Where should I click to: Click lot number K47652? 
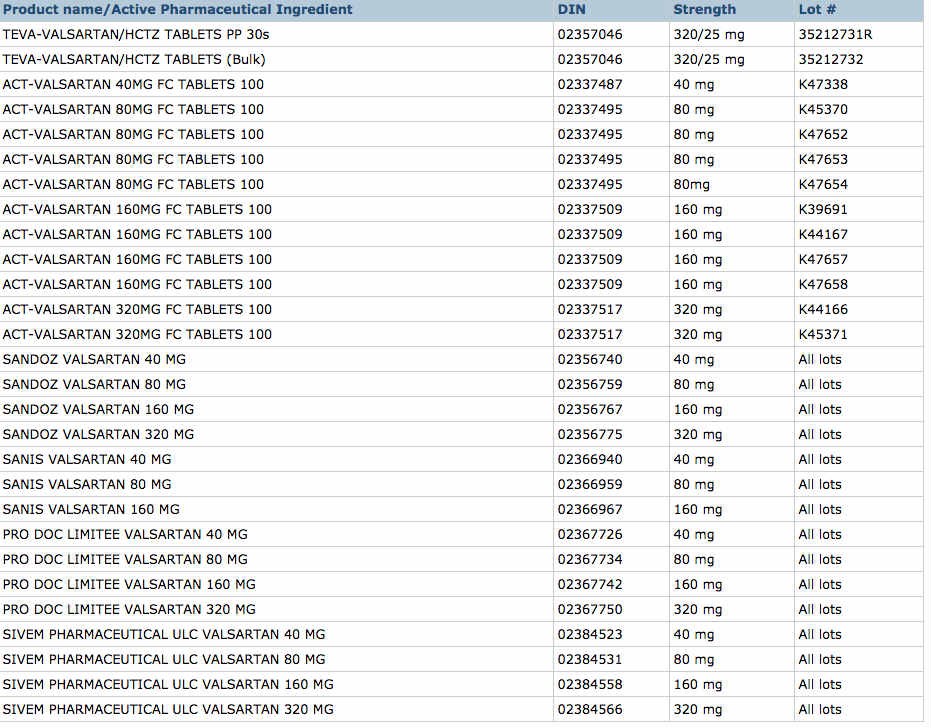[823, 134]
